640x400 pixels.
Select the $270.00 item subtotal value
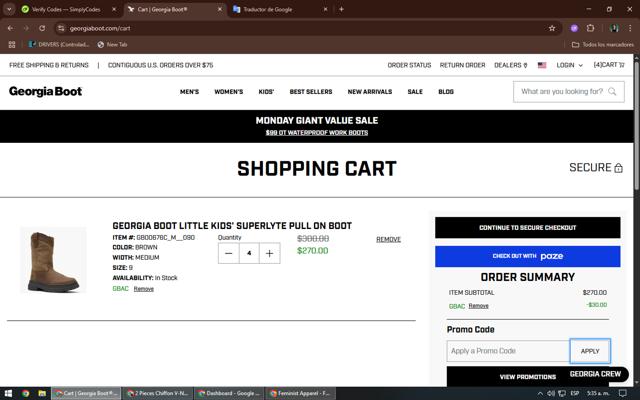click(x=595, y=293)
